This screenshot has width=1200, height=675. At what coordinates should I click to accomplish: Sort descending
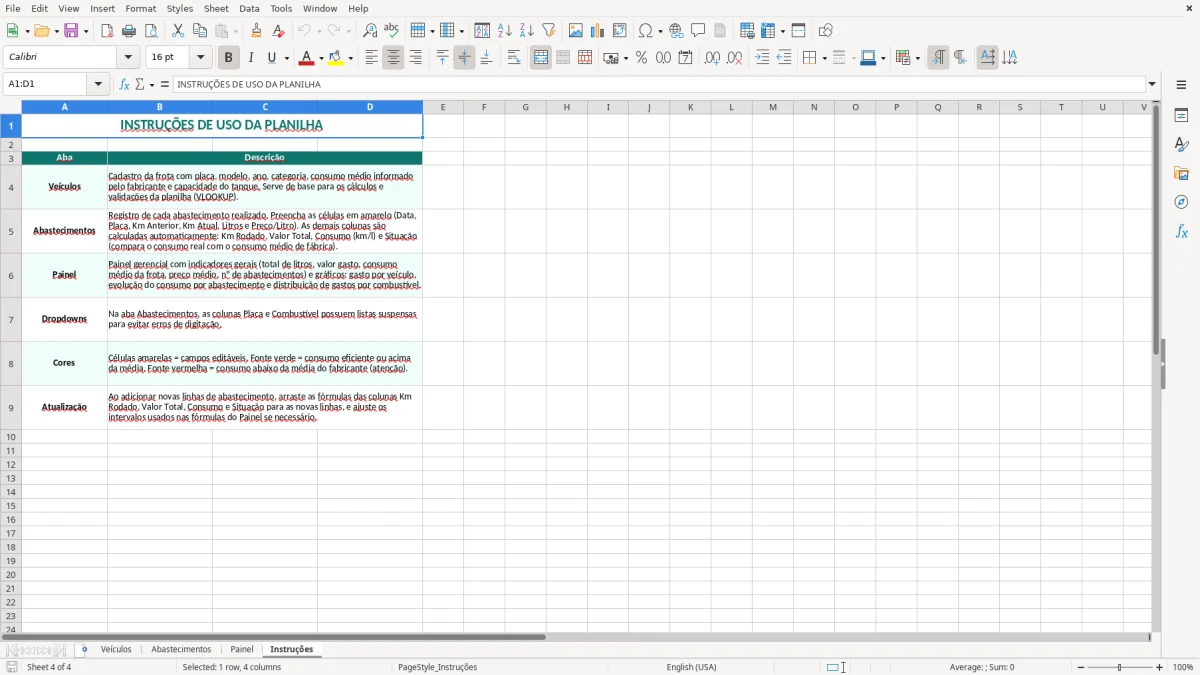point(526,31)
